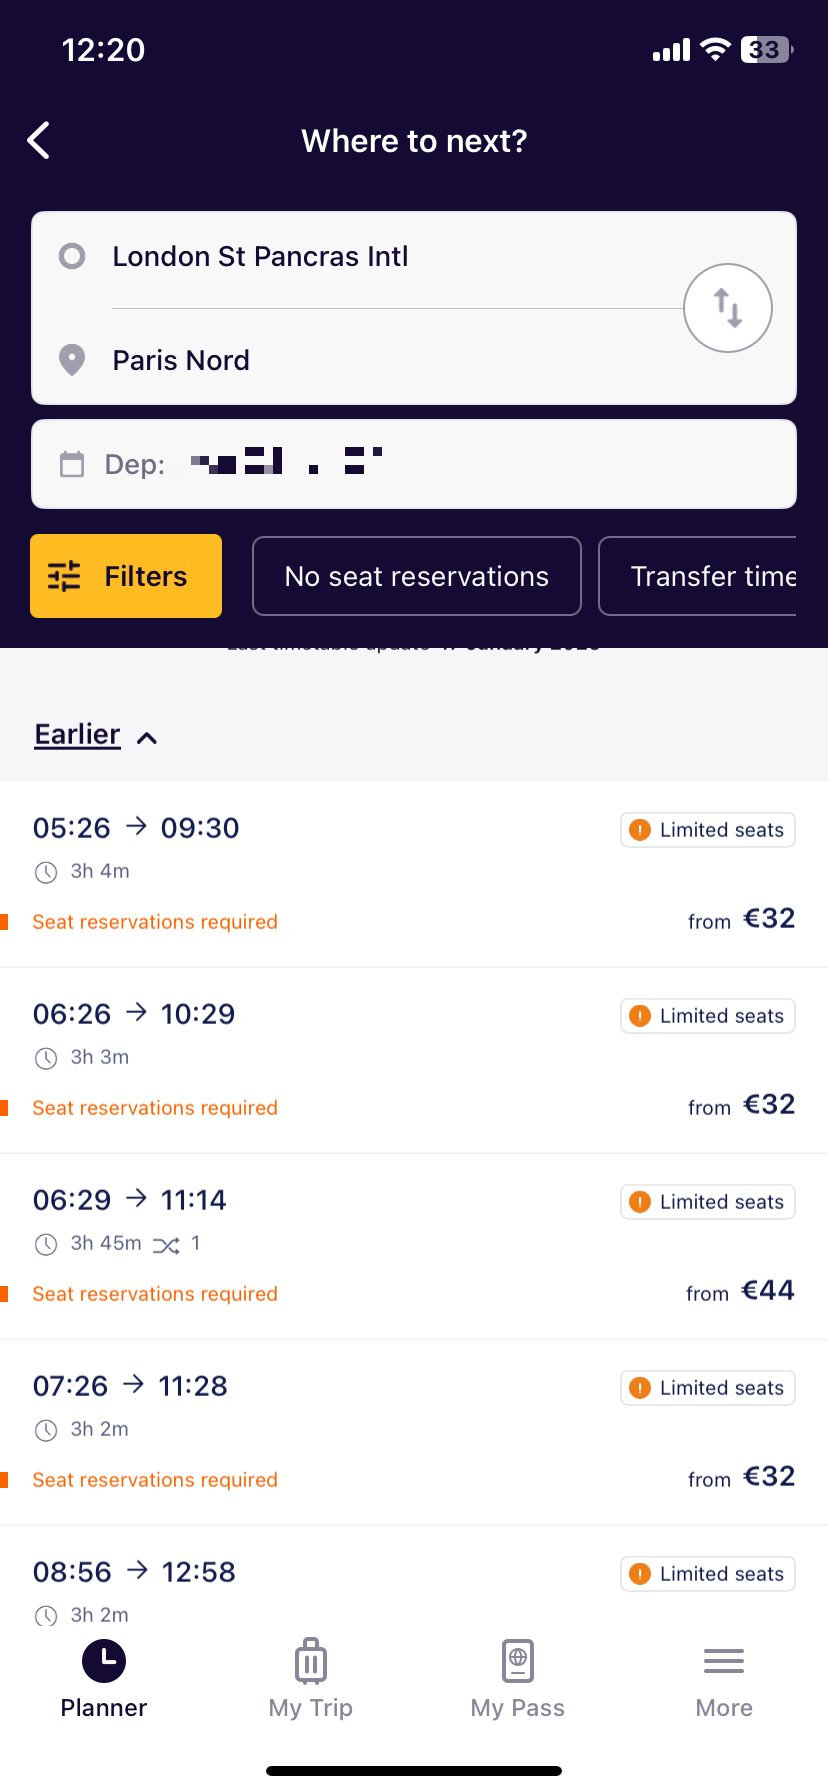Open the Filters options panel
The width and height of the screenshot is (828, 1792).
tap(126, 576)
